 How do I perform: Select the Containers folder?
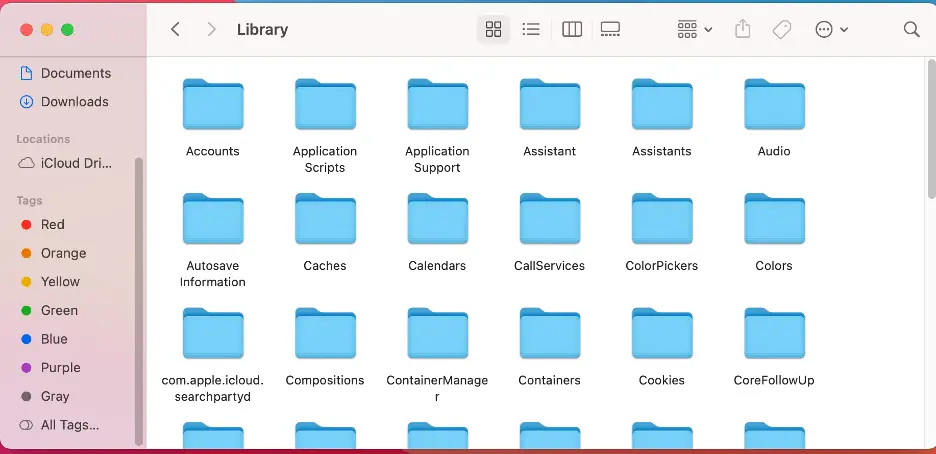tap(549, 347)
